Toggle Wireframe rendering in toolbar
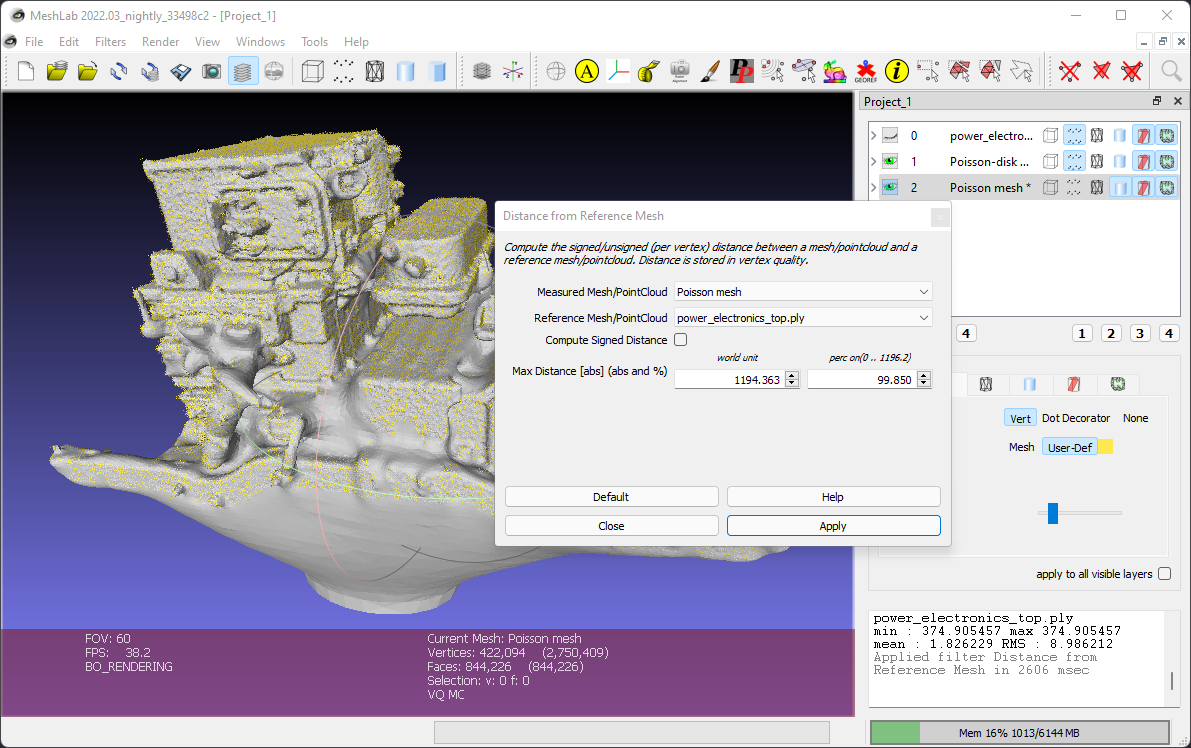 [x=374, y=71]
